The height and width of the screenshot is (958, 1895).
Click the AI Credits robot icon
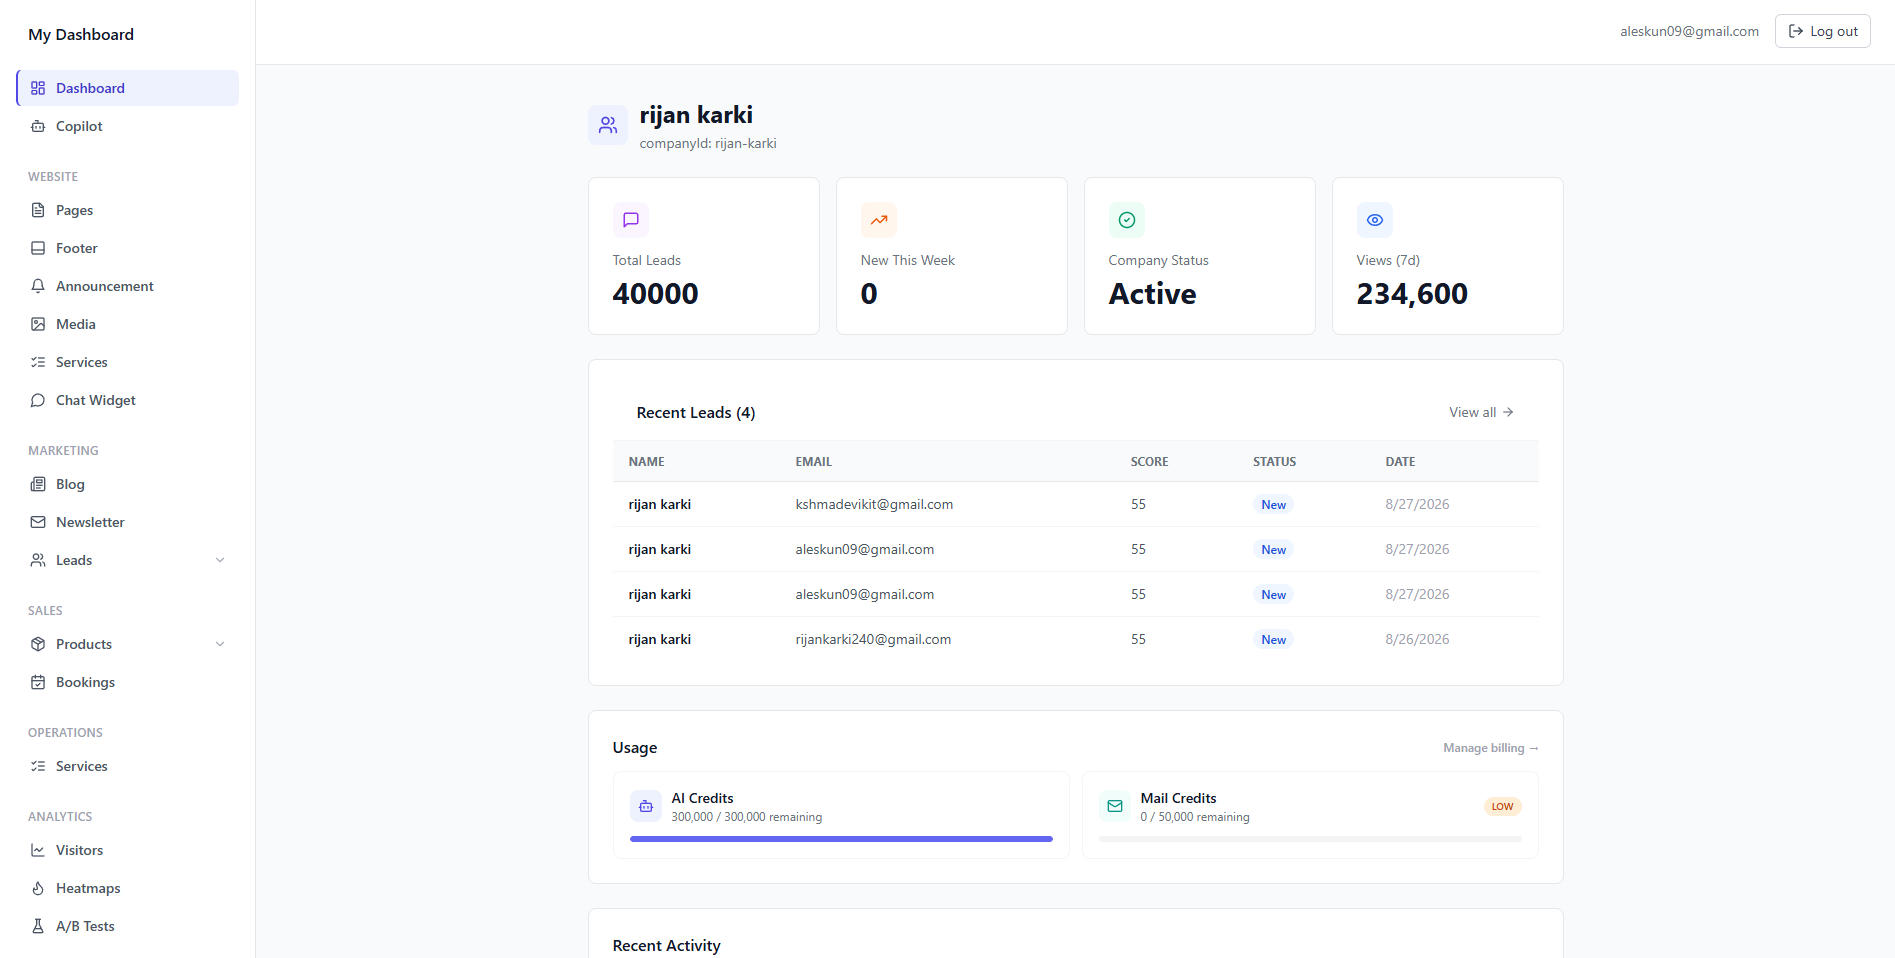(646, 806)
